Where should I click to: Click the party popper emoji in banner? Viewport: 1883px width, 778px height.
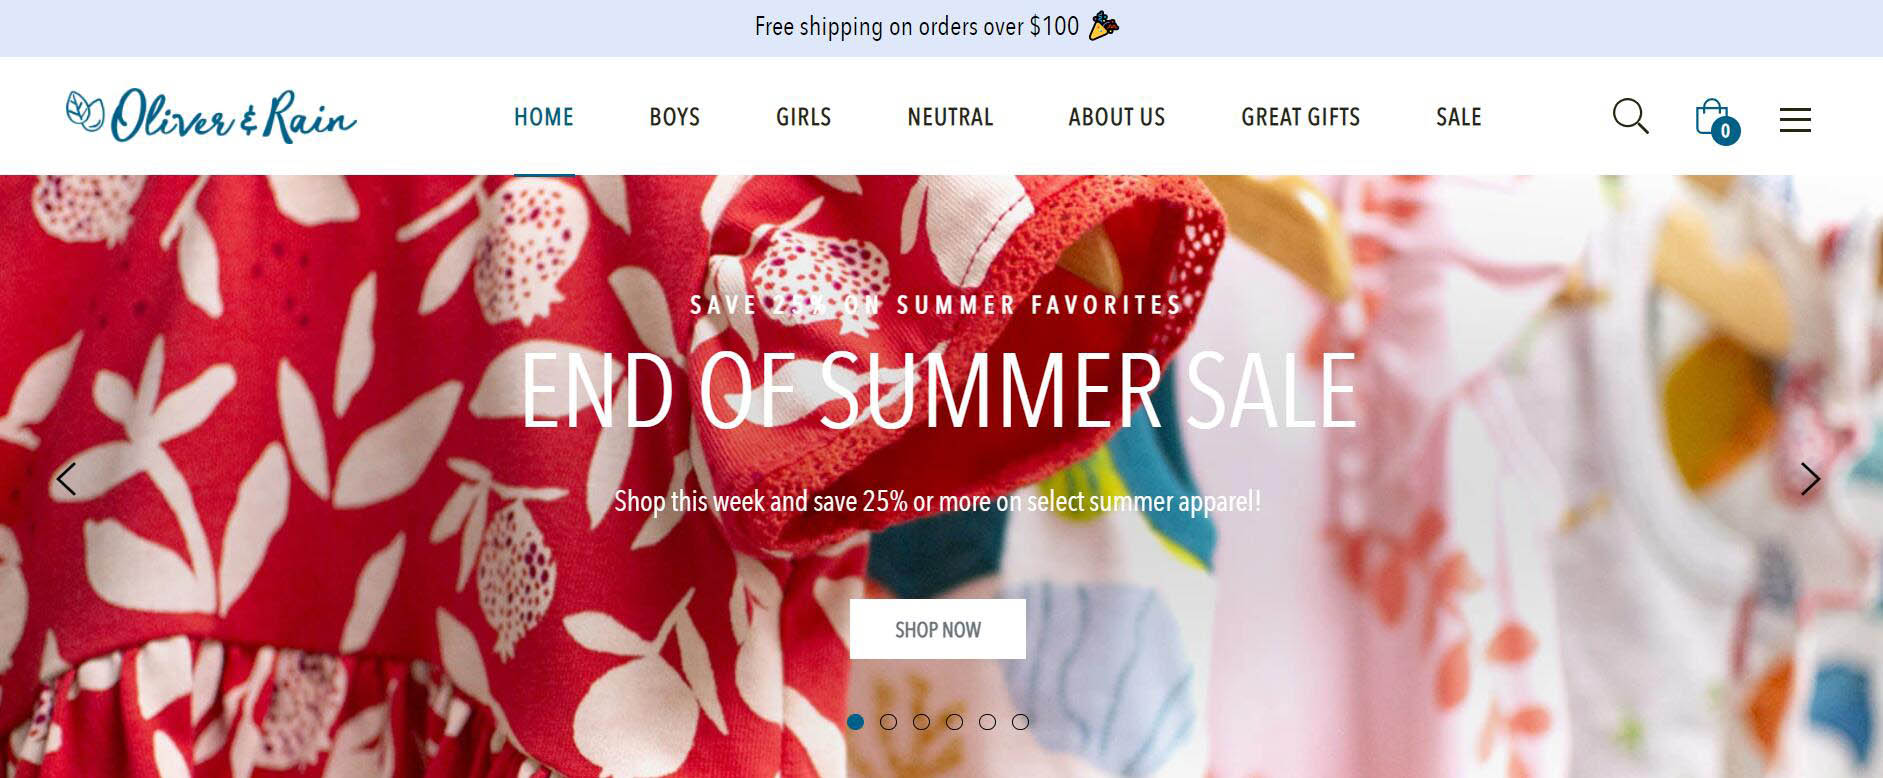[x=1104, y=26]
